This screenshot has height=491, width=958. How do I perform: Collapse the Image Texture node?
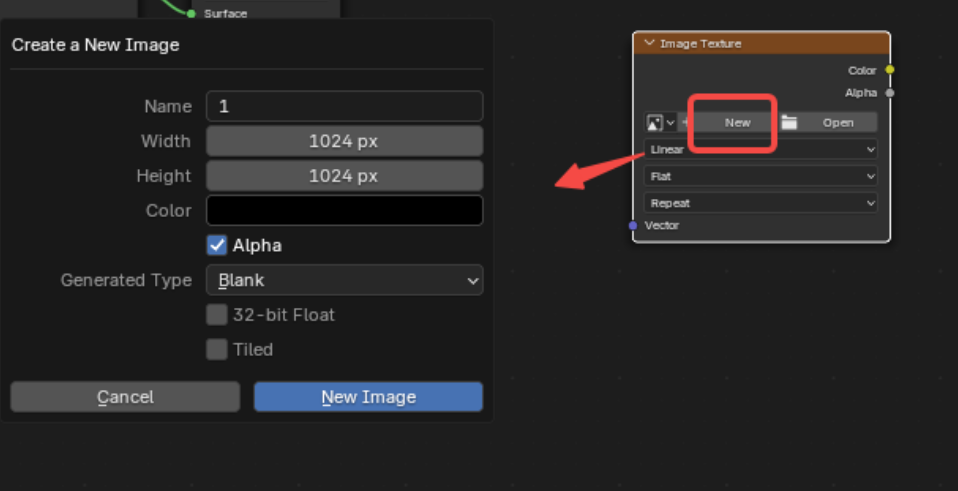(650, 44)
